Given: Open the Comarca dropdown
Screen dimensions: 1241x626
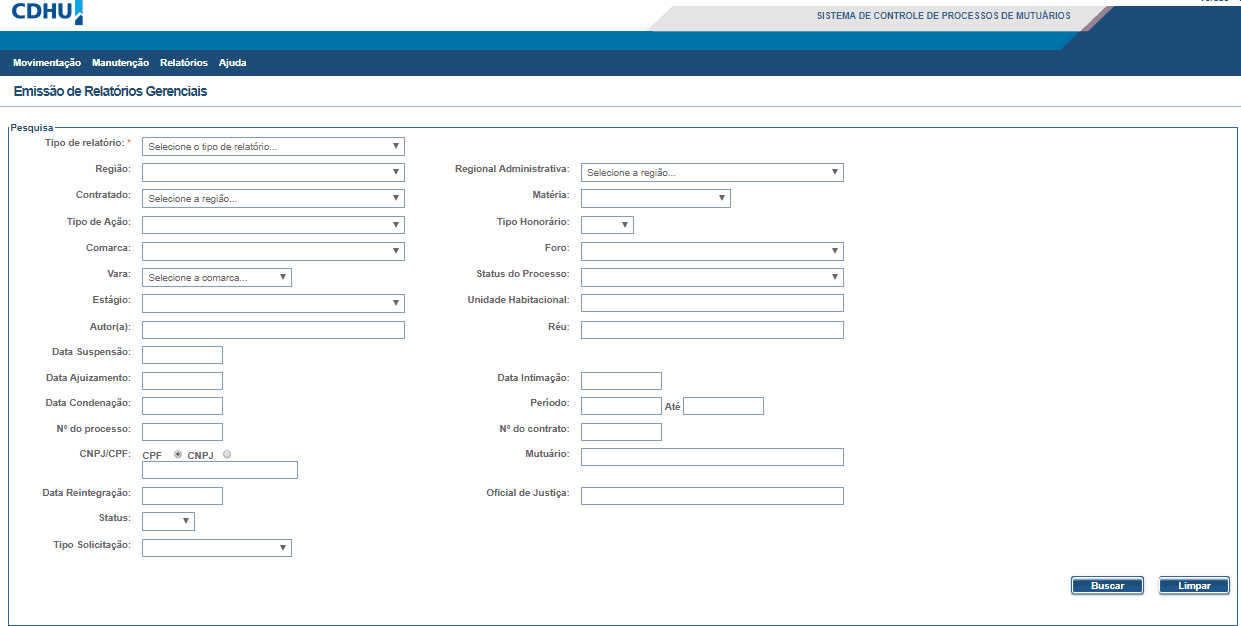Looking at the screenshot, I should 273,250.
